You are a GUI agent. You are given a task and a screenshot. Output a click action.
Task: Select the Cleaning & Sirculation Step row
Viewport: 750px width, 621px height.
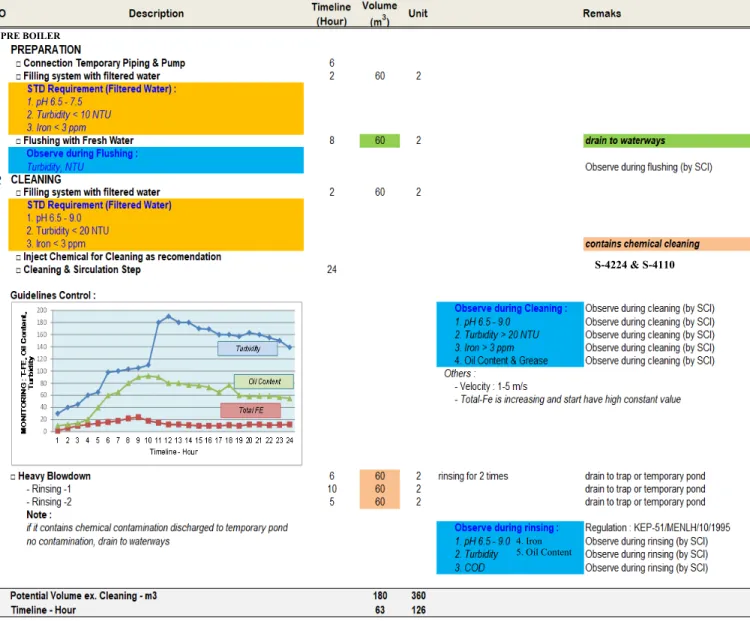tap(82, 270)
